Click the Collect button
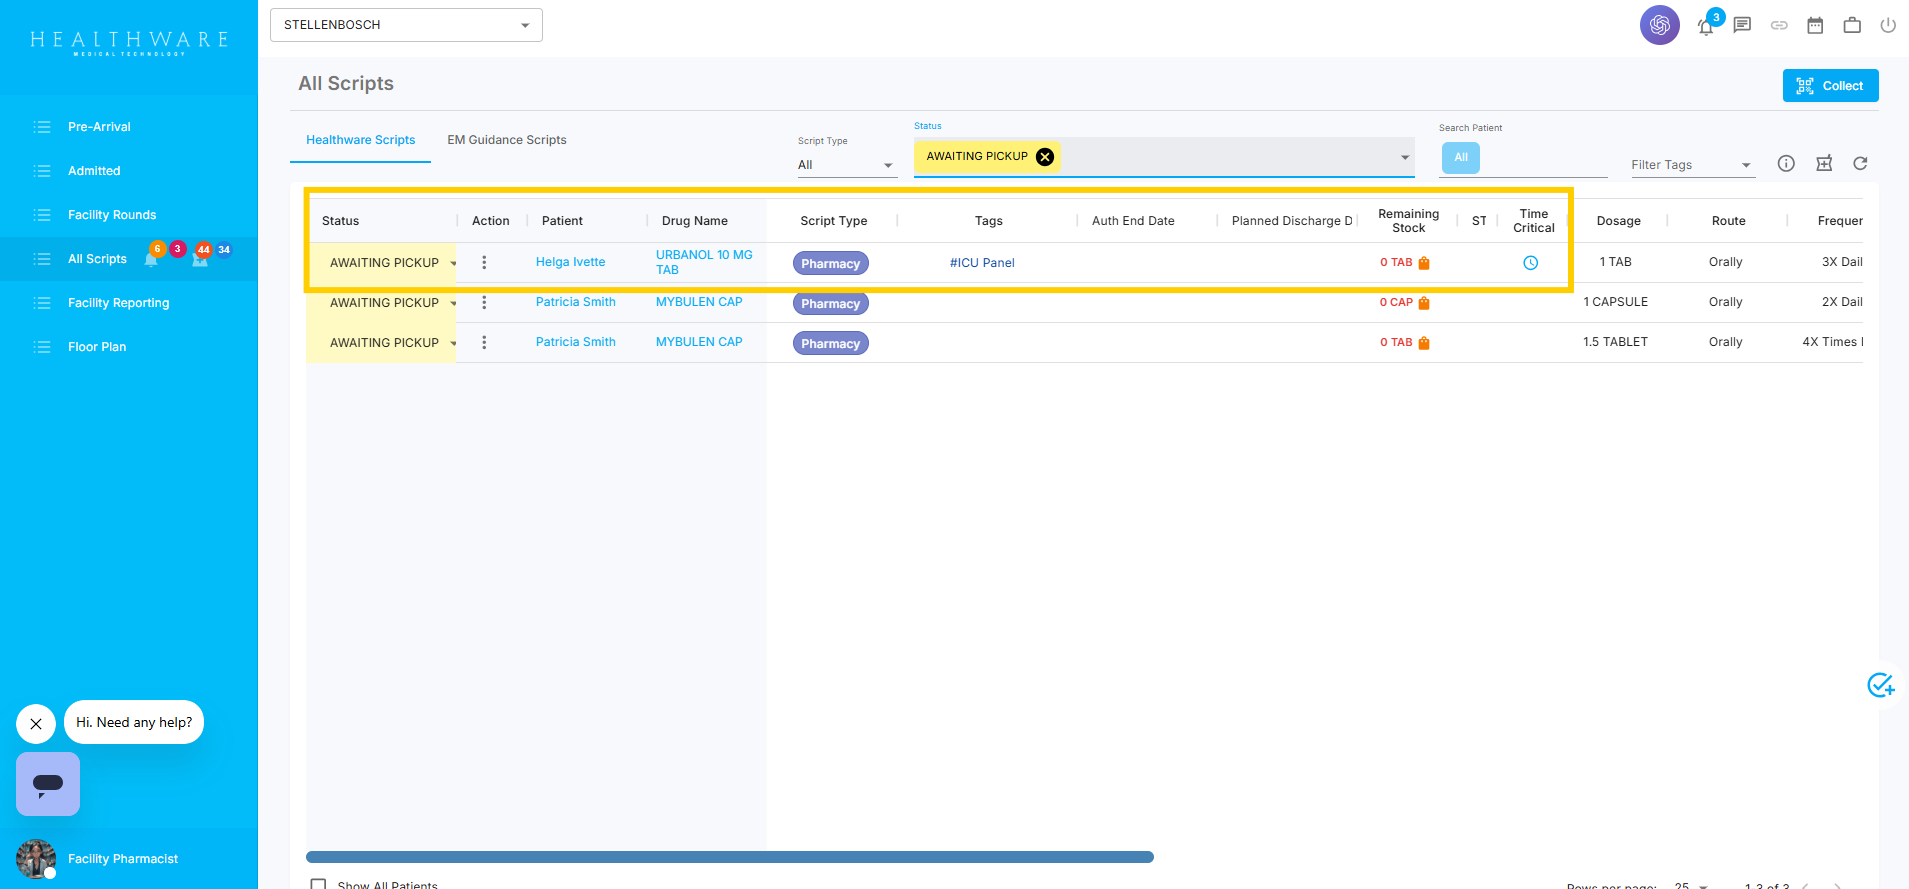1909x889 pixels. (1830, 86)
